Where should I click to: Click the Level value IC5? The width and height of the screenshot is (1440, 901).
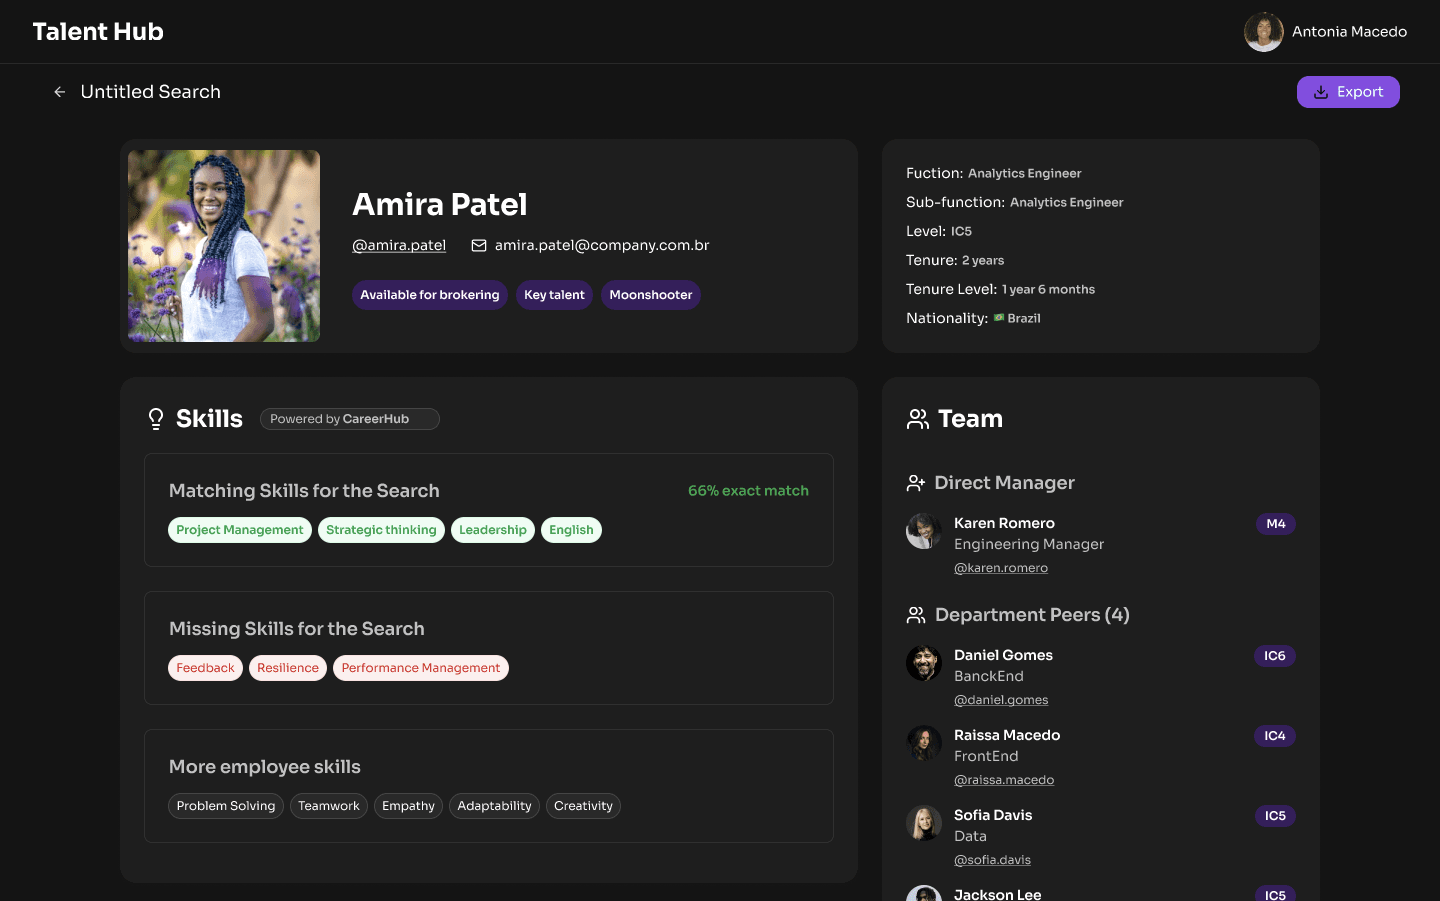click(x=961, y=232)
